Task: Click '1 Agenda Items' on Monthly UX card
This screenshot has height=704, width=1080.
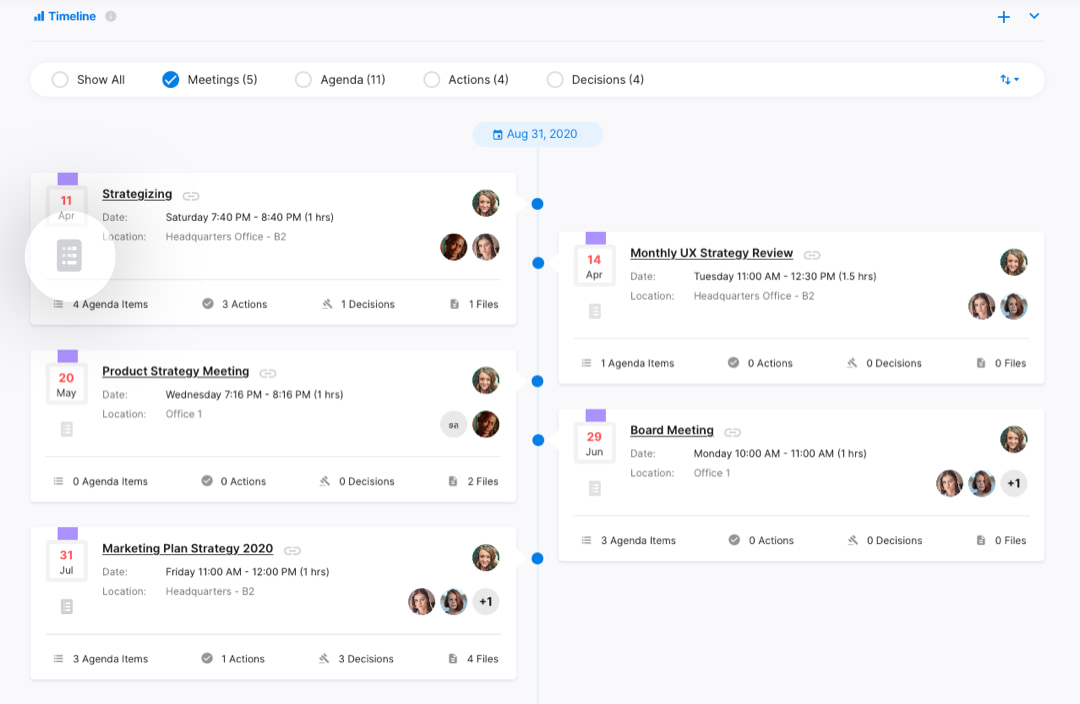Action: pos(637,364)
